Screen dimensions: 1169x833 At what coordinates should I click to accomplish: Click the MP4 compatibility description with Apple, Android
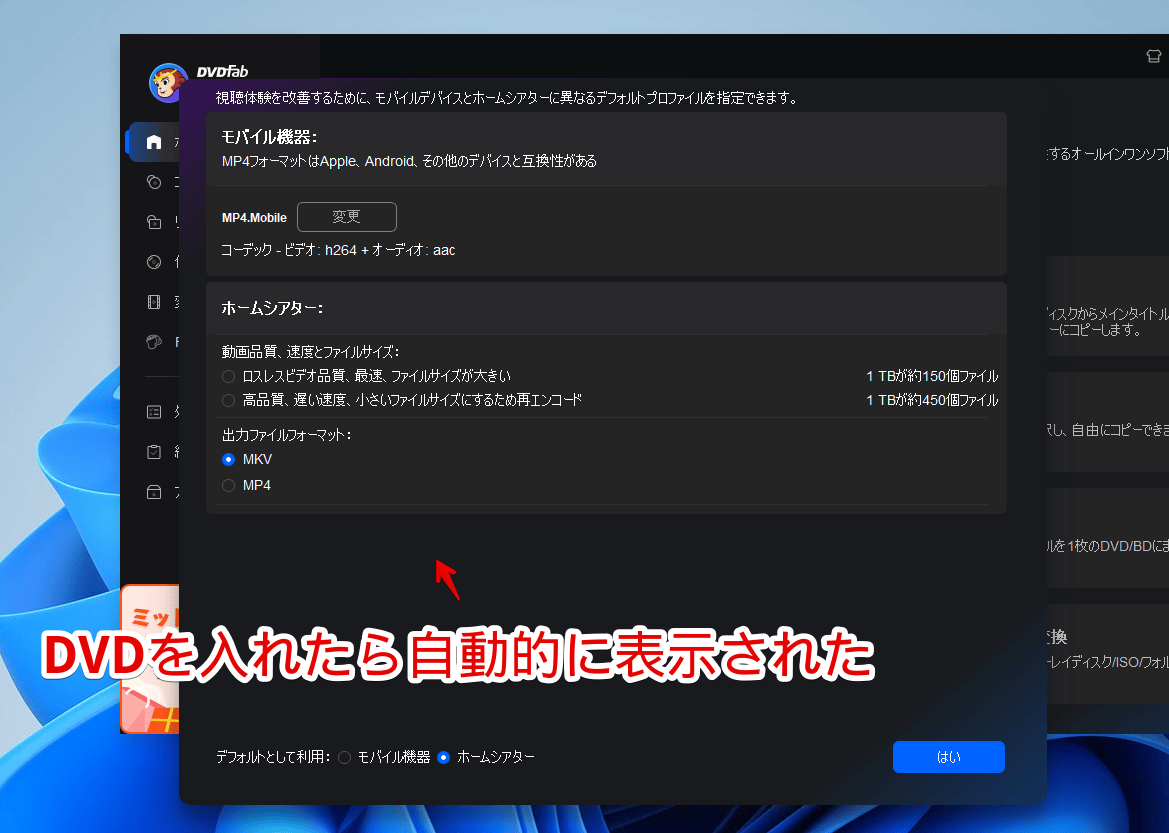point(409,161)
